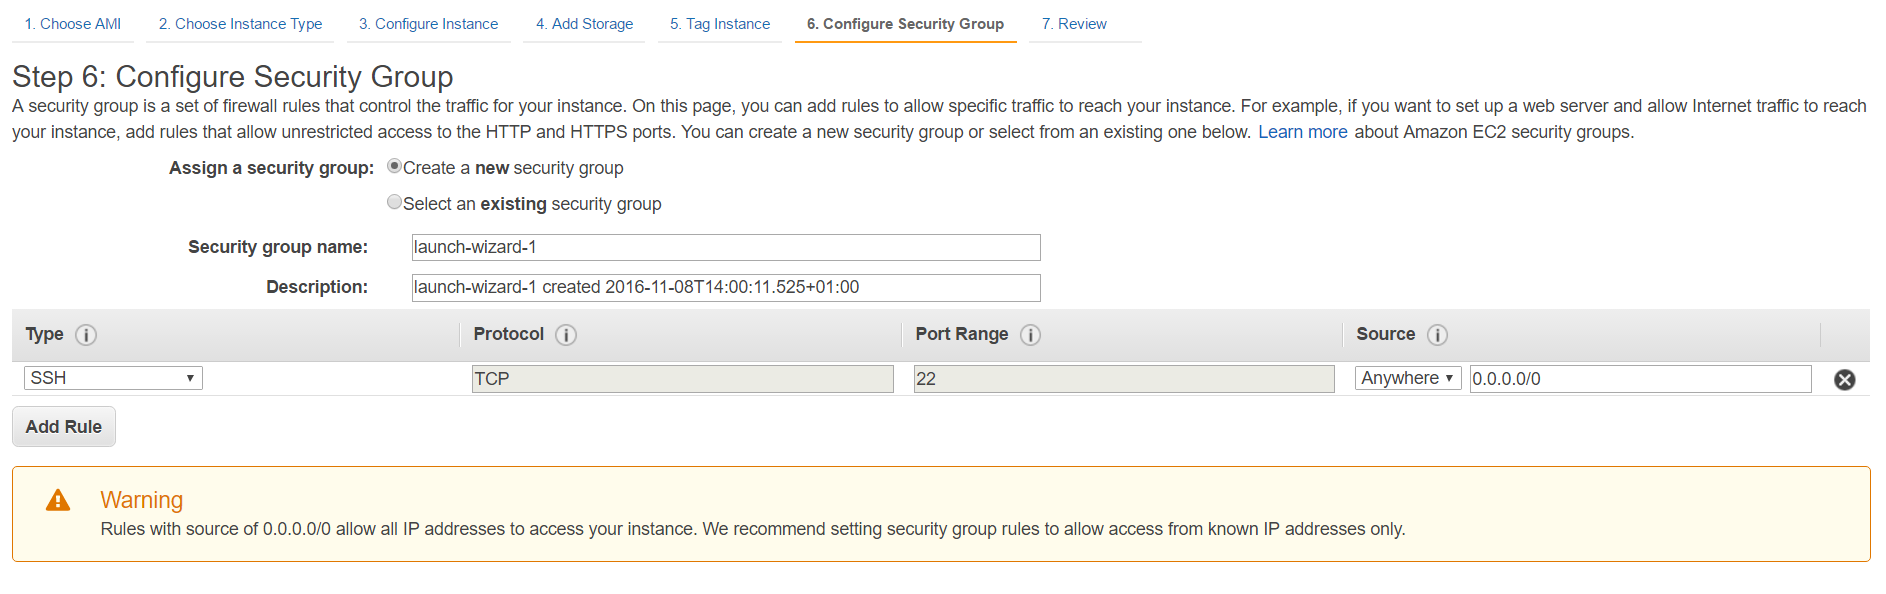The image size is (1886, 594).
Task: Select Create a new security group
Action: click(x=394, y=166)
